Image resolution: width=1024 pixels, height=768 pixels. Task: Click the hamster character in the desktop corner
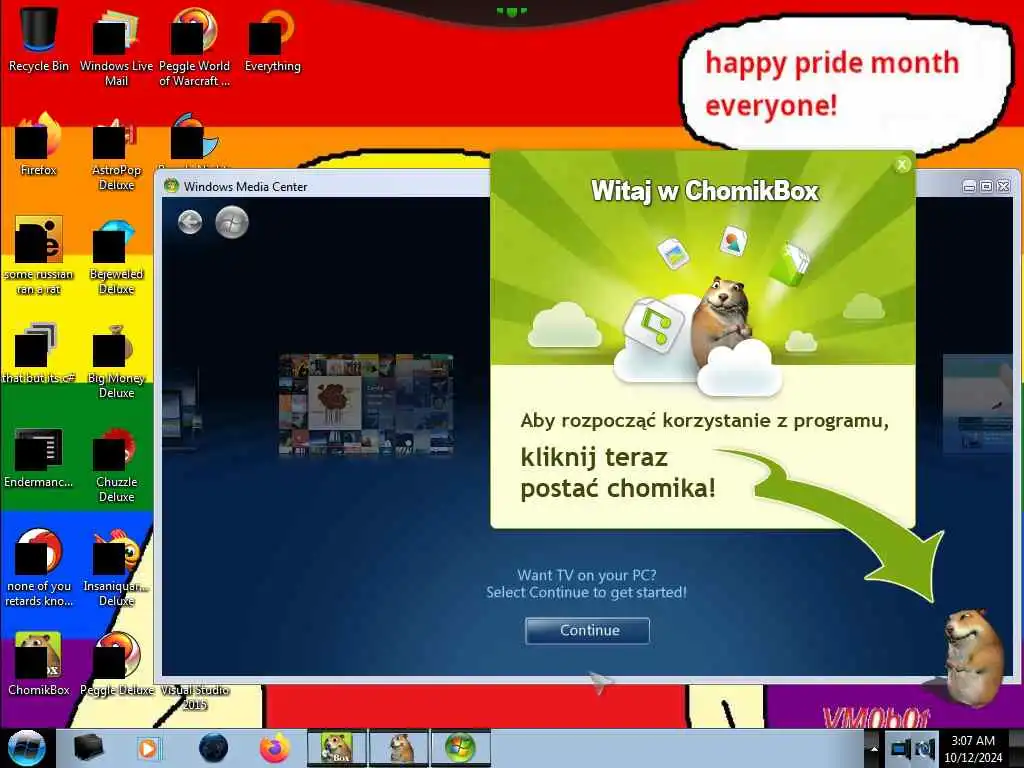pos(972,656)
